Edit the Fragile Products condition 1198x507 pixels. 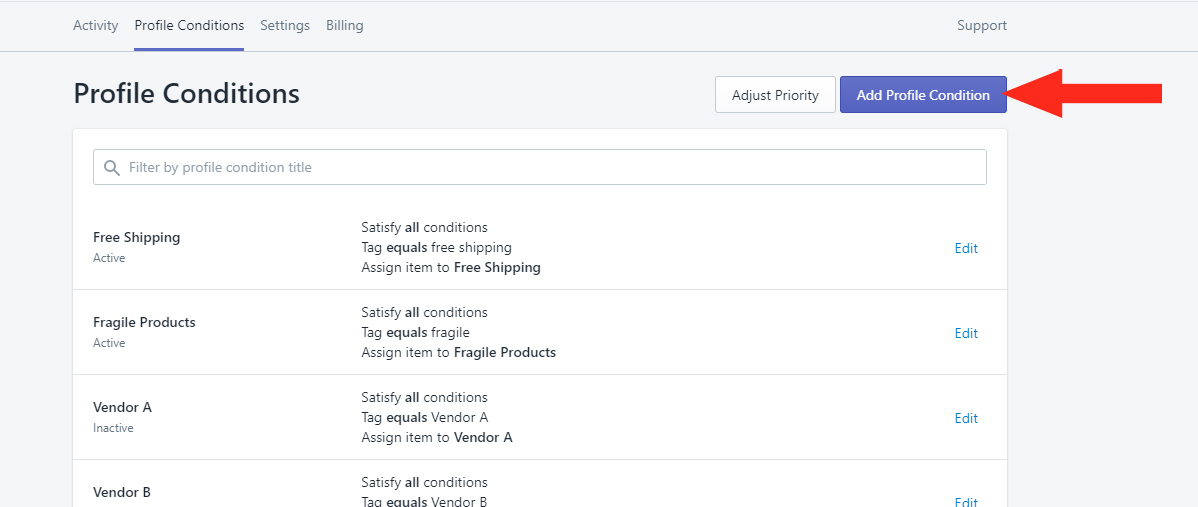tap(966, 333)
